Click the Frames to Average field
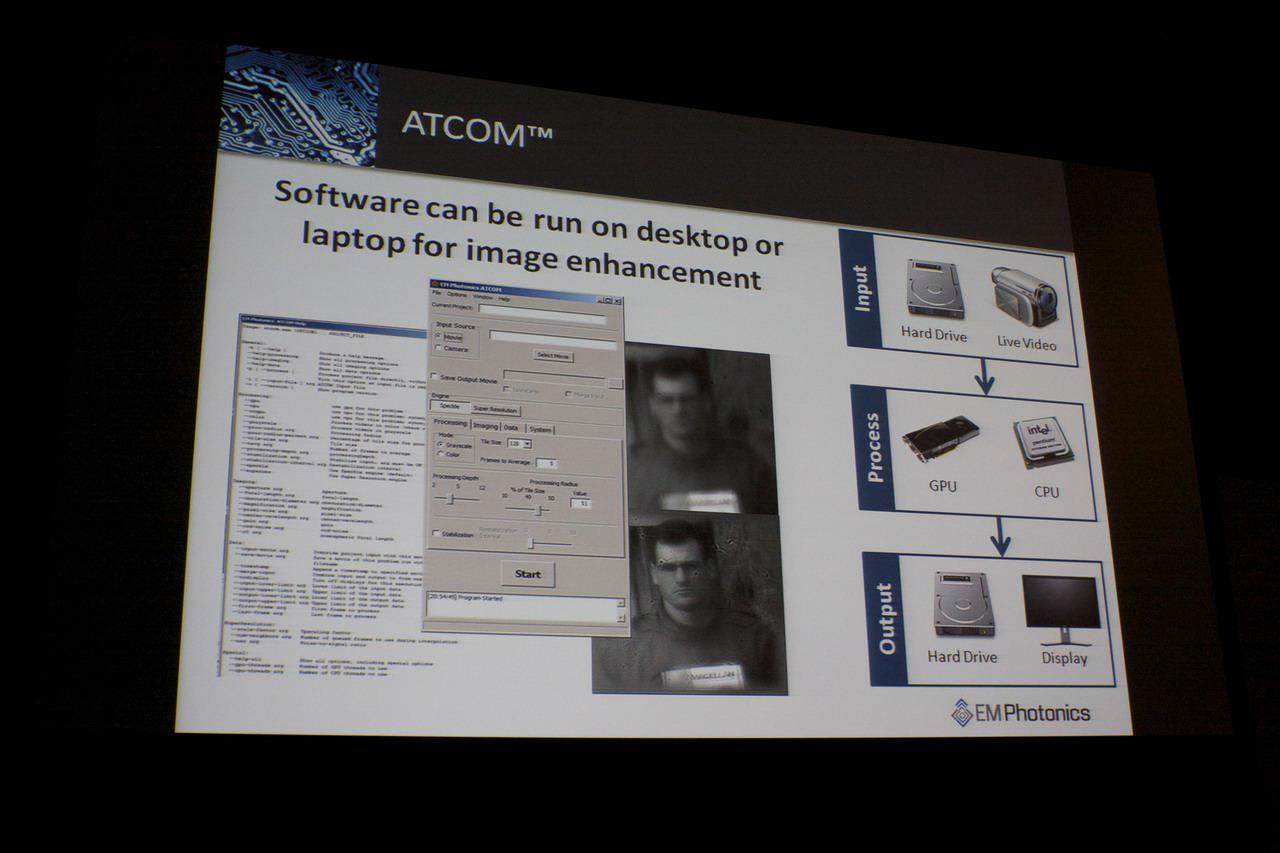Screen dimensions: 1280x853 pos(547,463)
